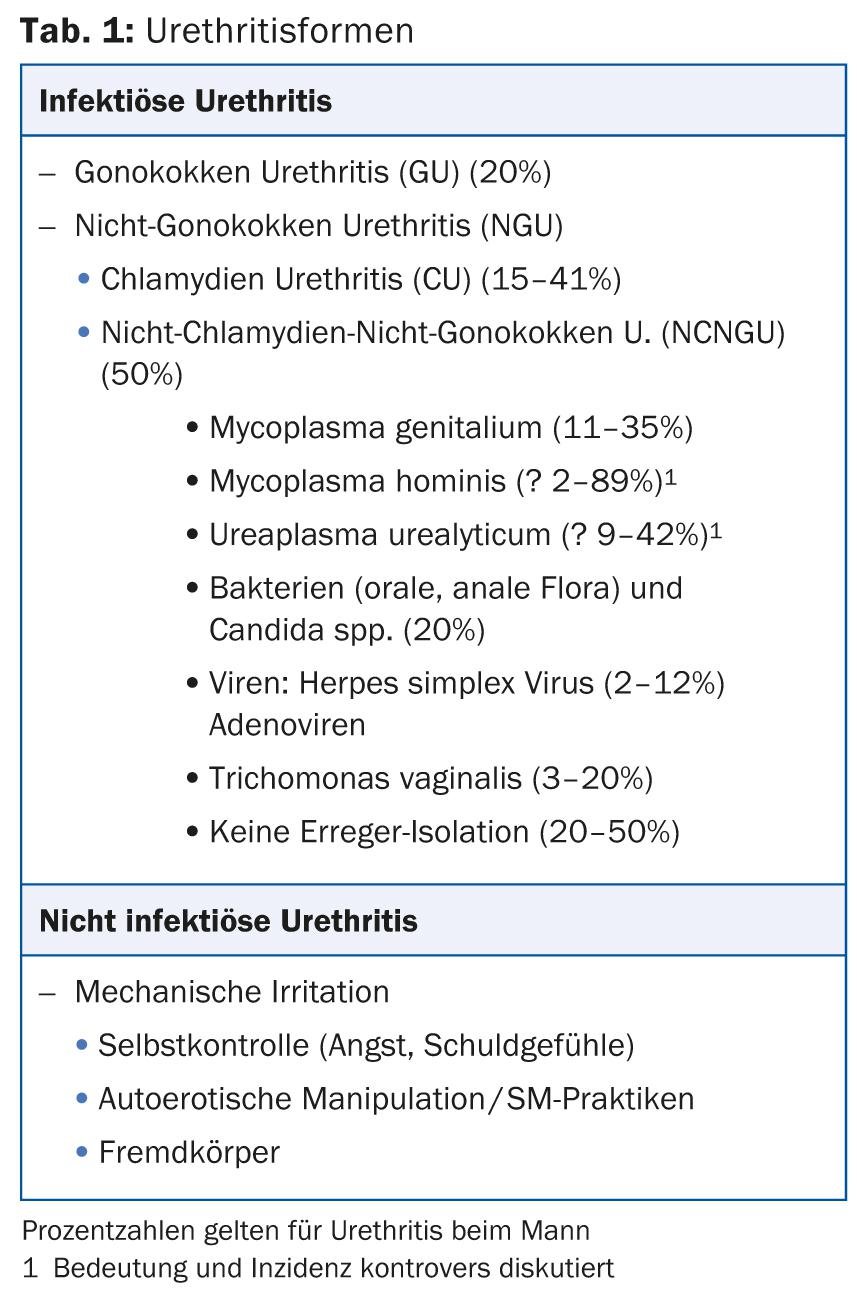The image size is (857, 1292).
Task: Click the blue bullet beside 'Fremdkörper'
Action: pyautogui.click(x=83, y=1153)
